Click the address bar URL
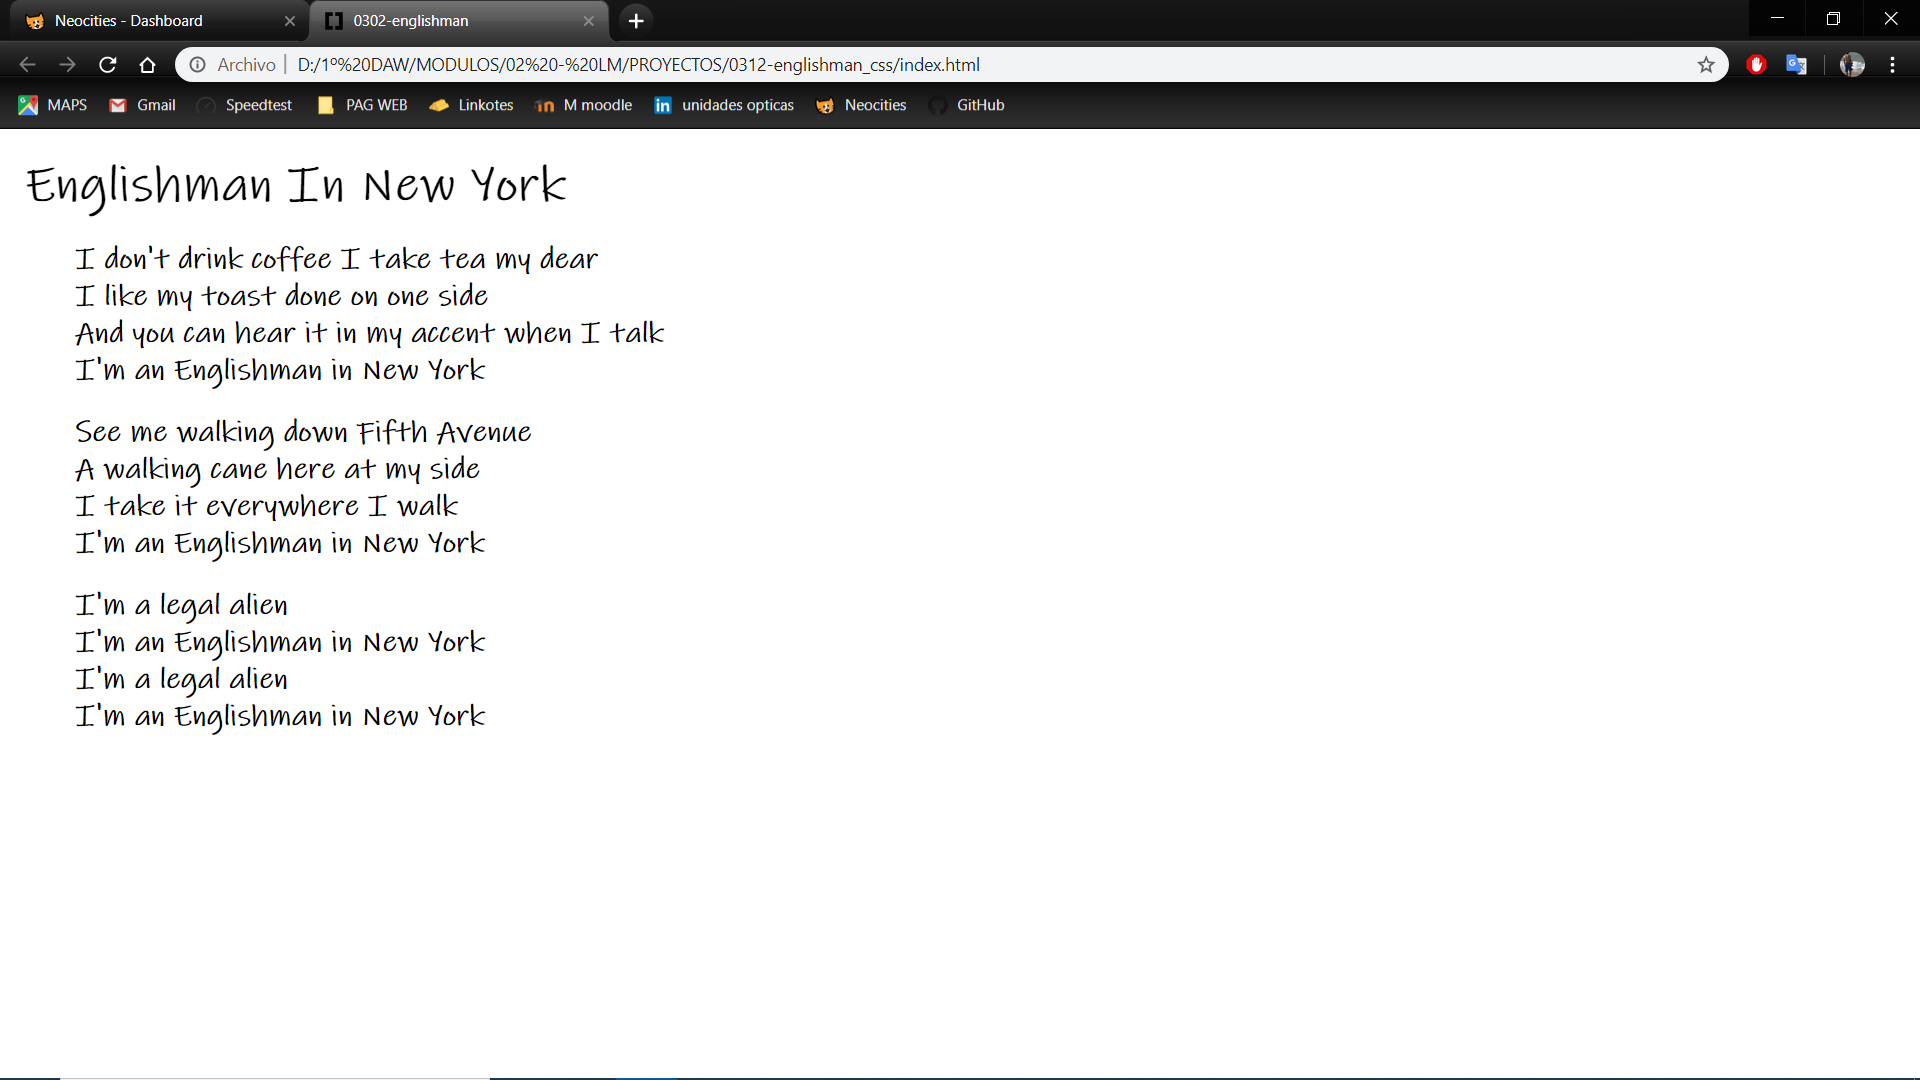 638,65
